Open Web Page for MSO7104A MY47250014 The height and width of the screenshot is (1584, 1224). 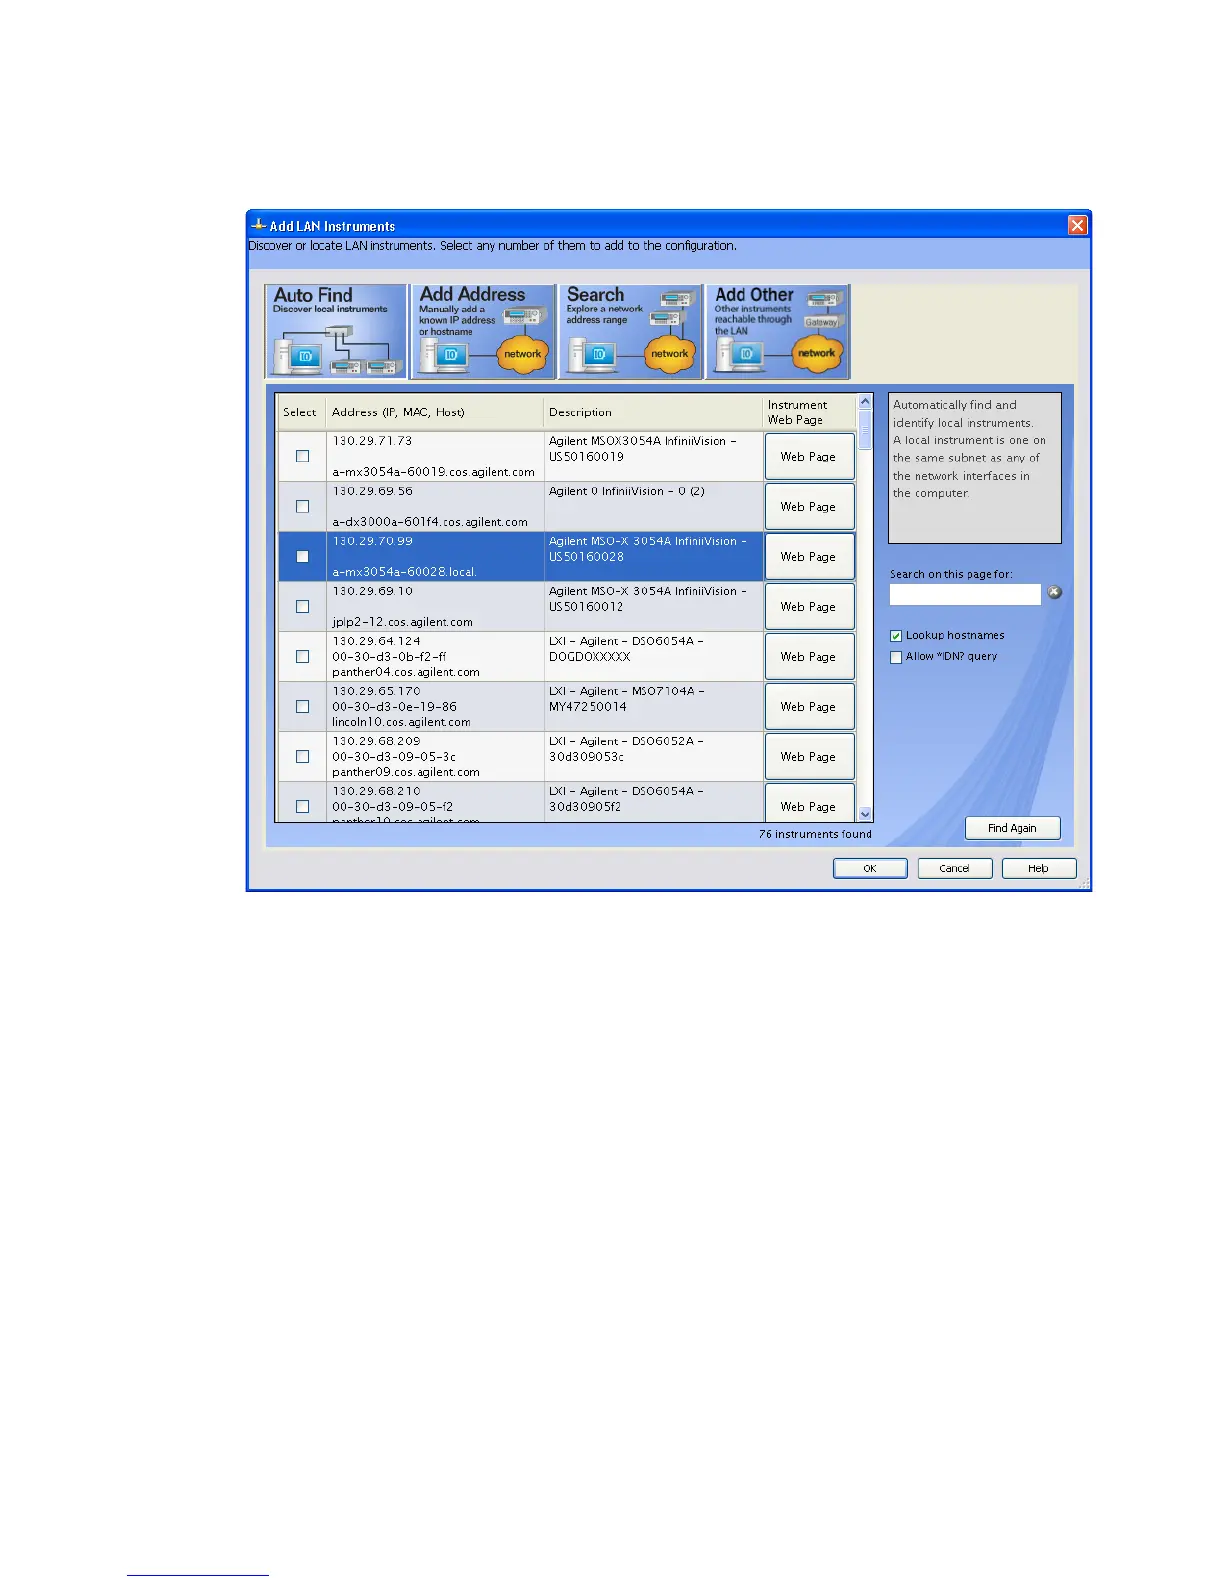click(809, 706)
